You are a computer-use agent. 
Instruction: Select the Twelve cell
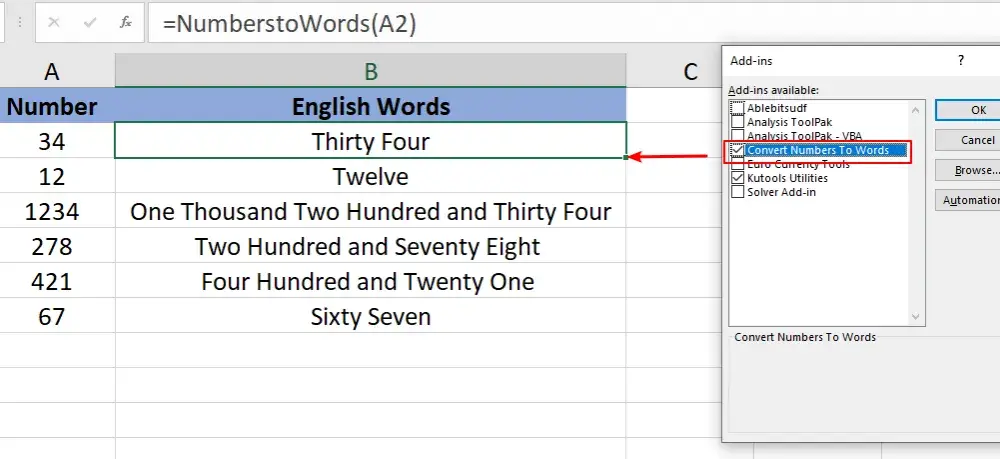tap(371, 175)
